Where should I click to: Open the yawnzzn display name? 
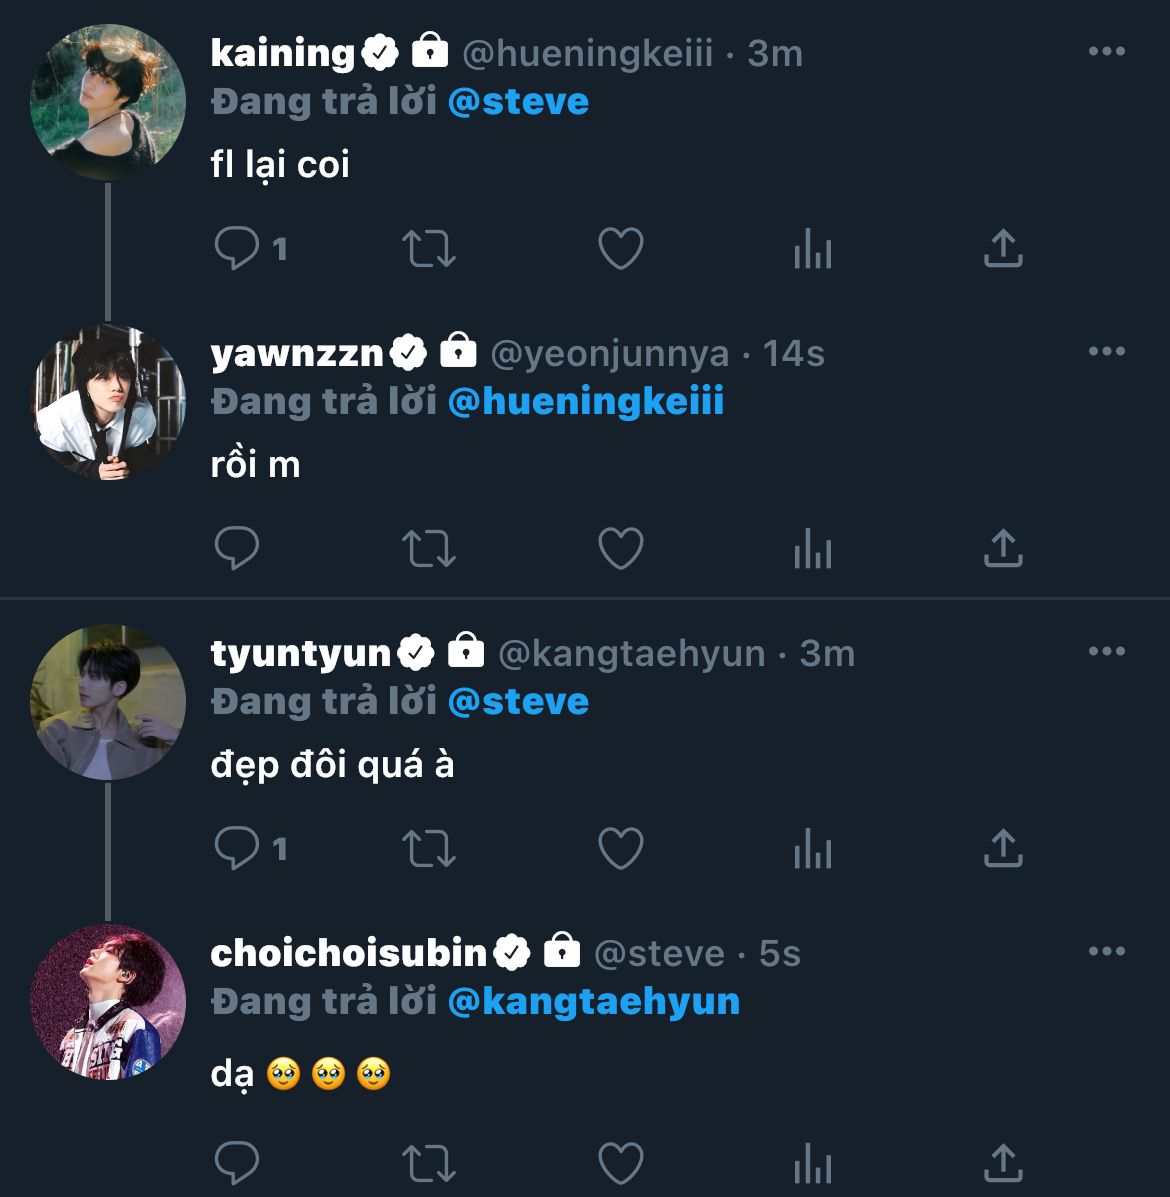[297, 353]
